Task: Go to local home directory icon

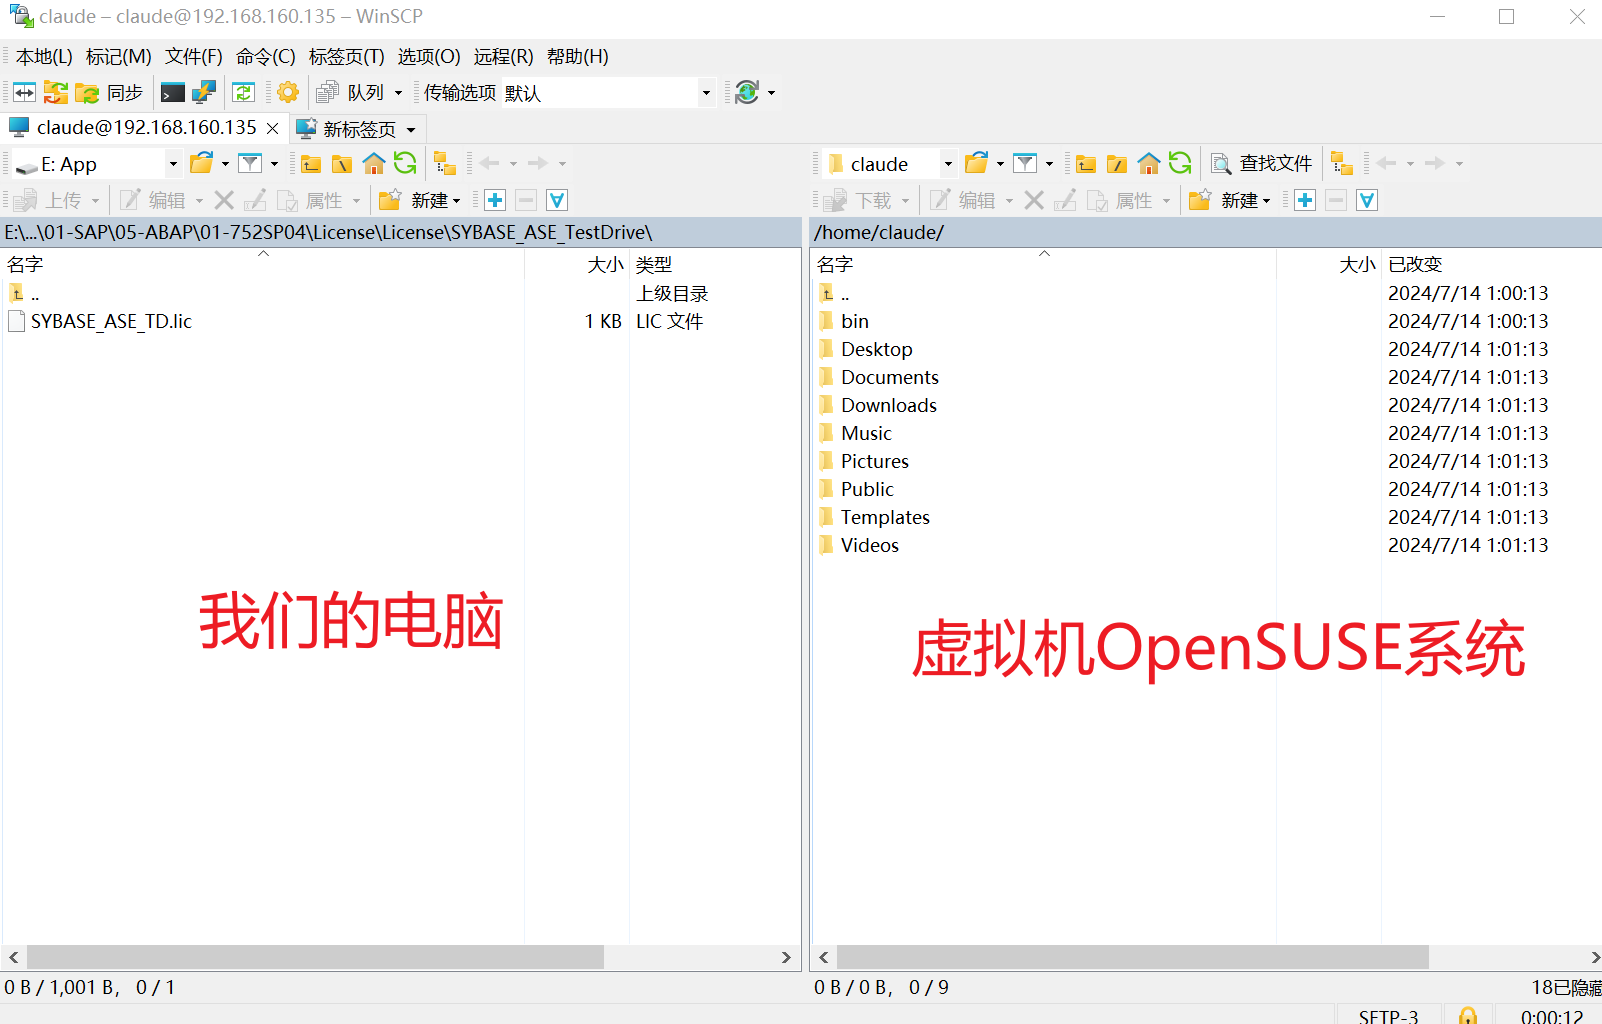Action: (x=374, y=164)
